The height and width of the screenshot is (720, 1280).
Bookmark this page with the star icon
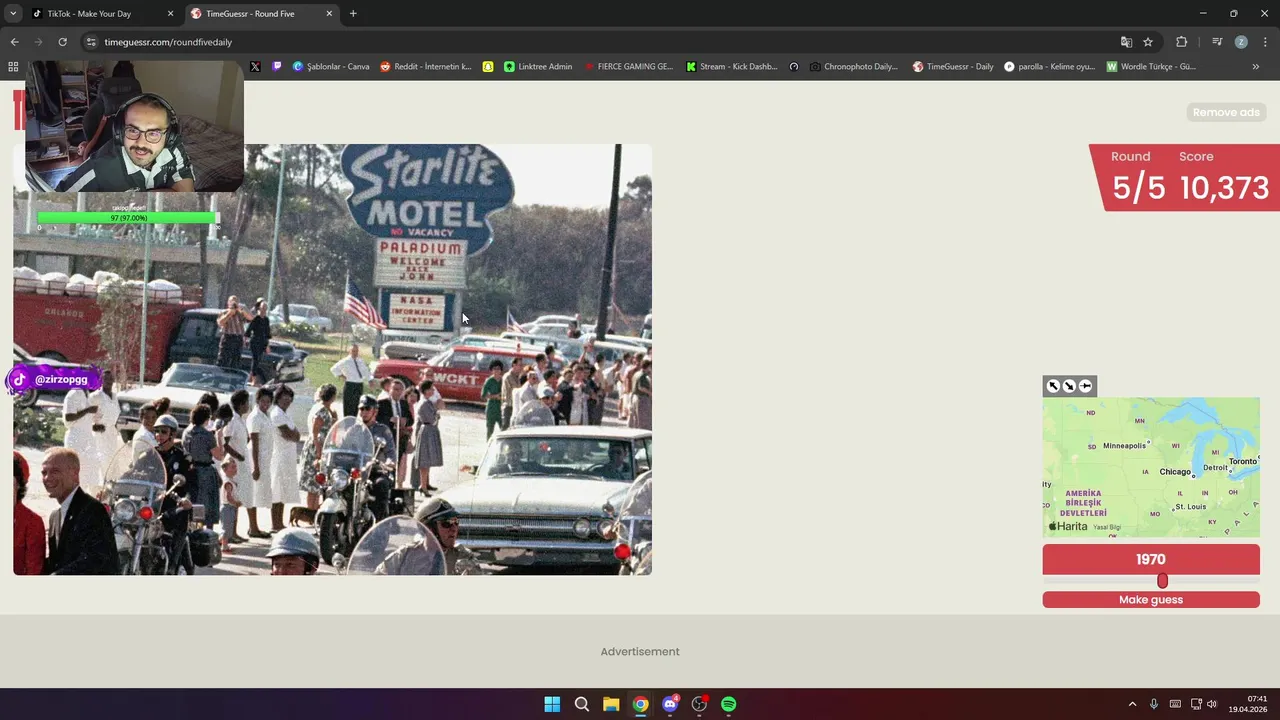pos(1148,42)
